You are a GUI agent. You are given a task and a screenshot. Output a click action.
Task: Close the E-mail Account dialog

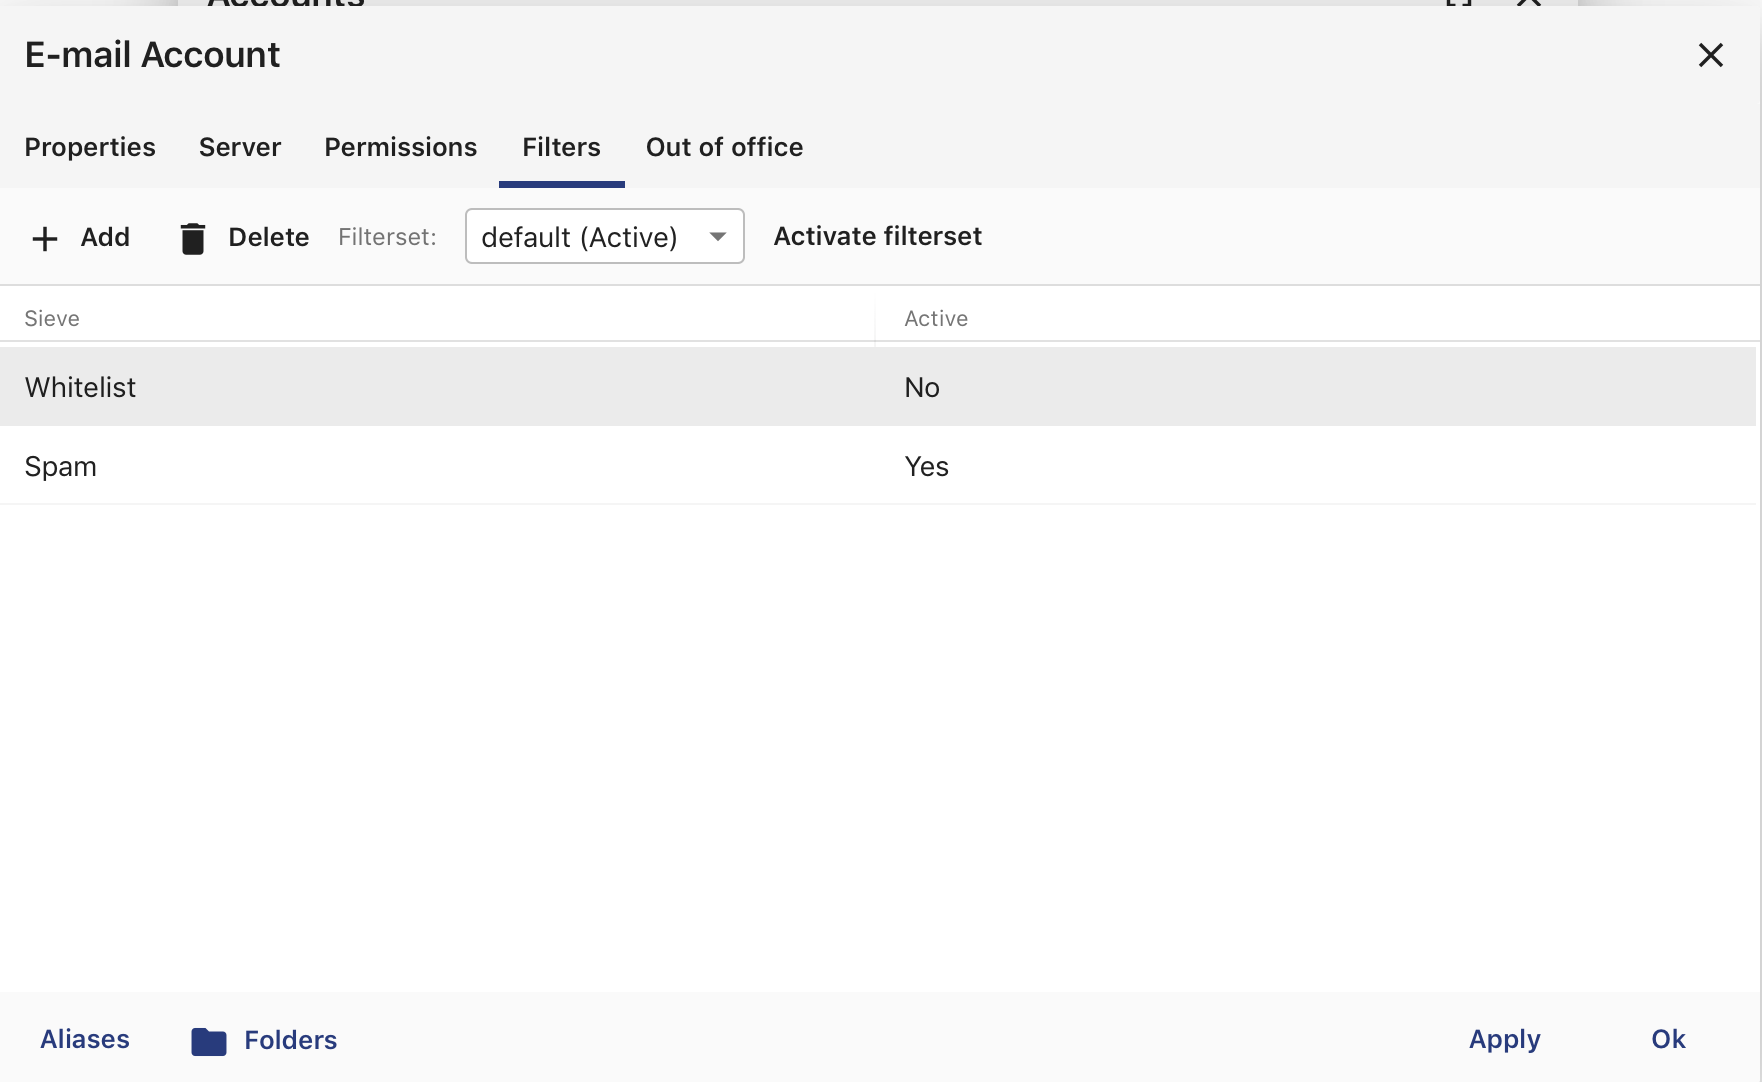click(1710, 55)
